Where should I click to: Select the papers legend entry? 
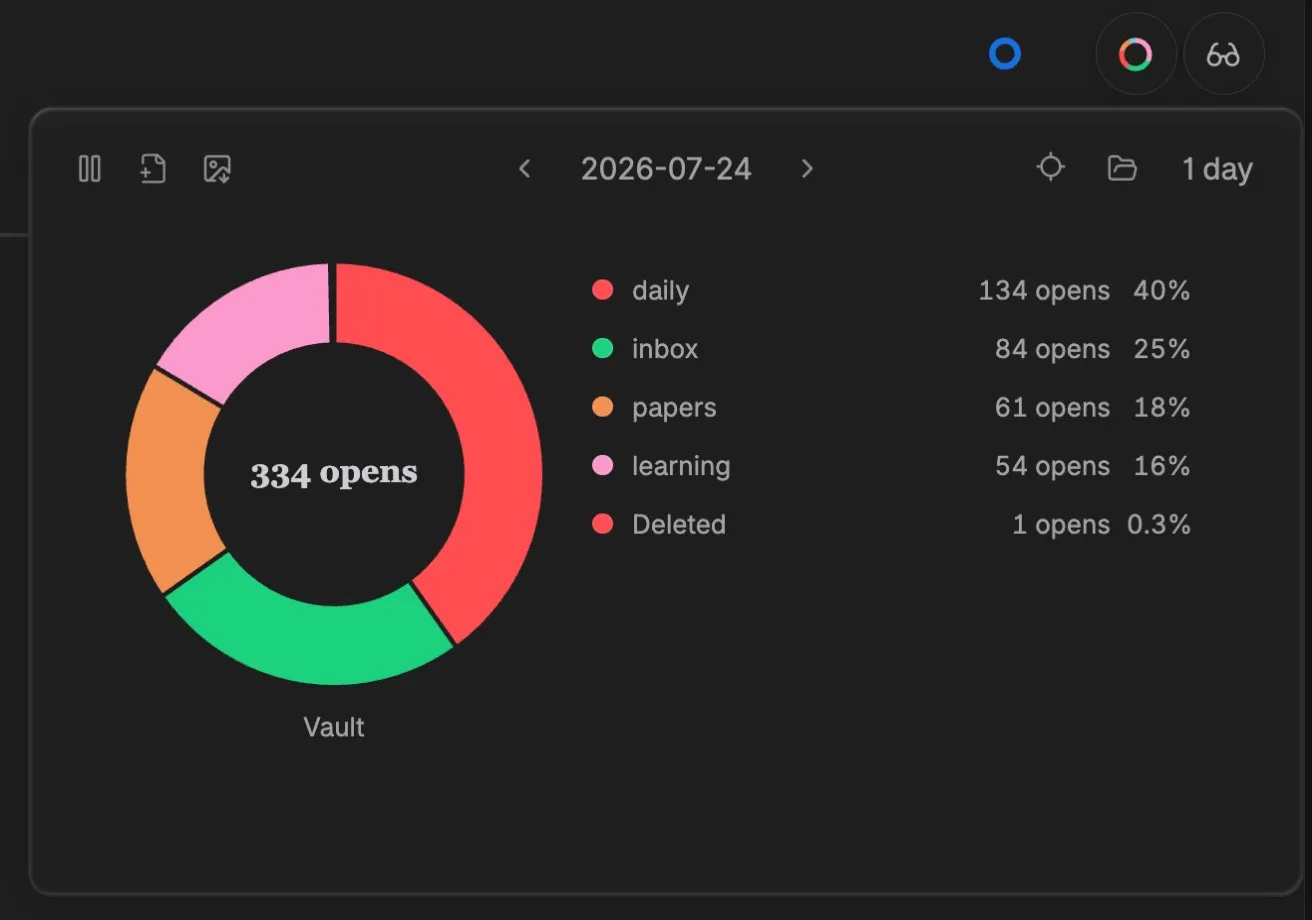891,407
